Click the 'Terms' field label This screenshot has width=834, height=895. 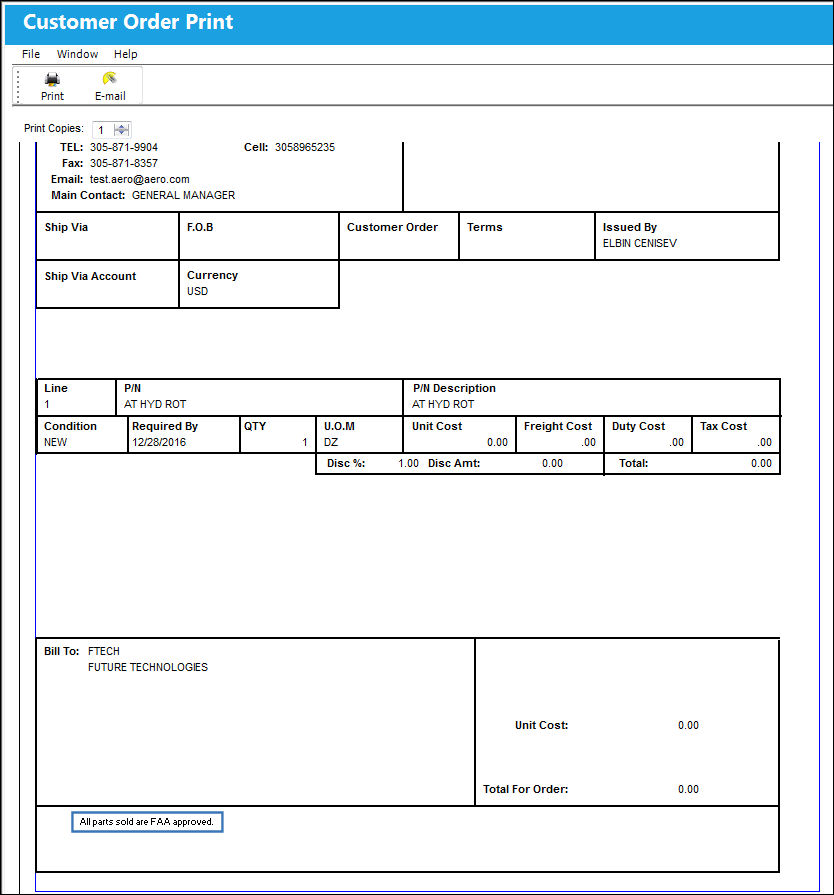pos(485,227)
